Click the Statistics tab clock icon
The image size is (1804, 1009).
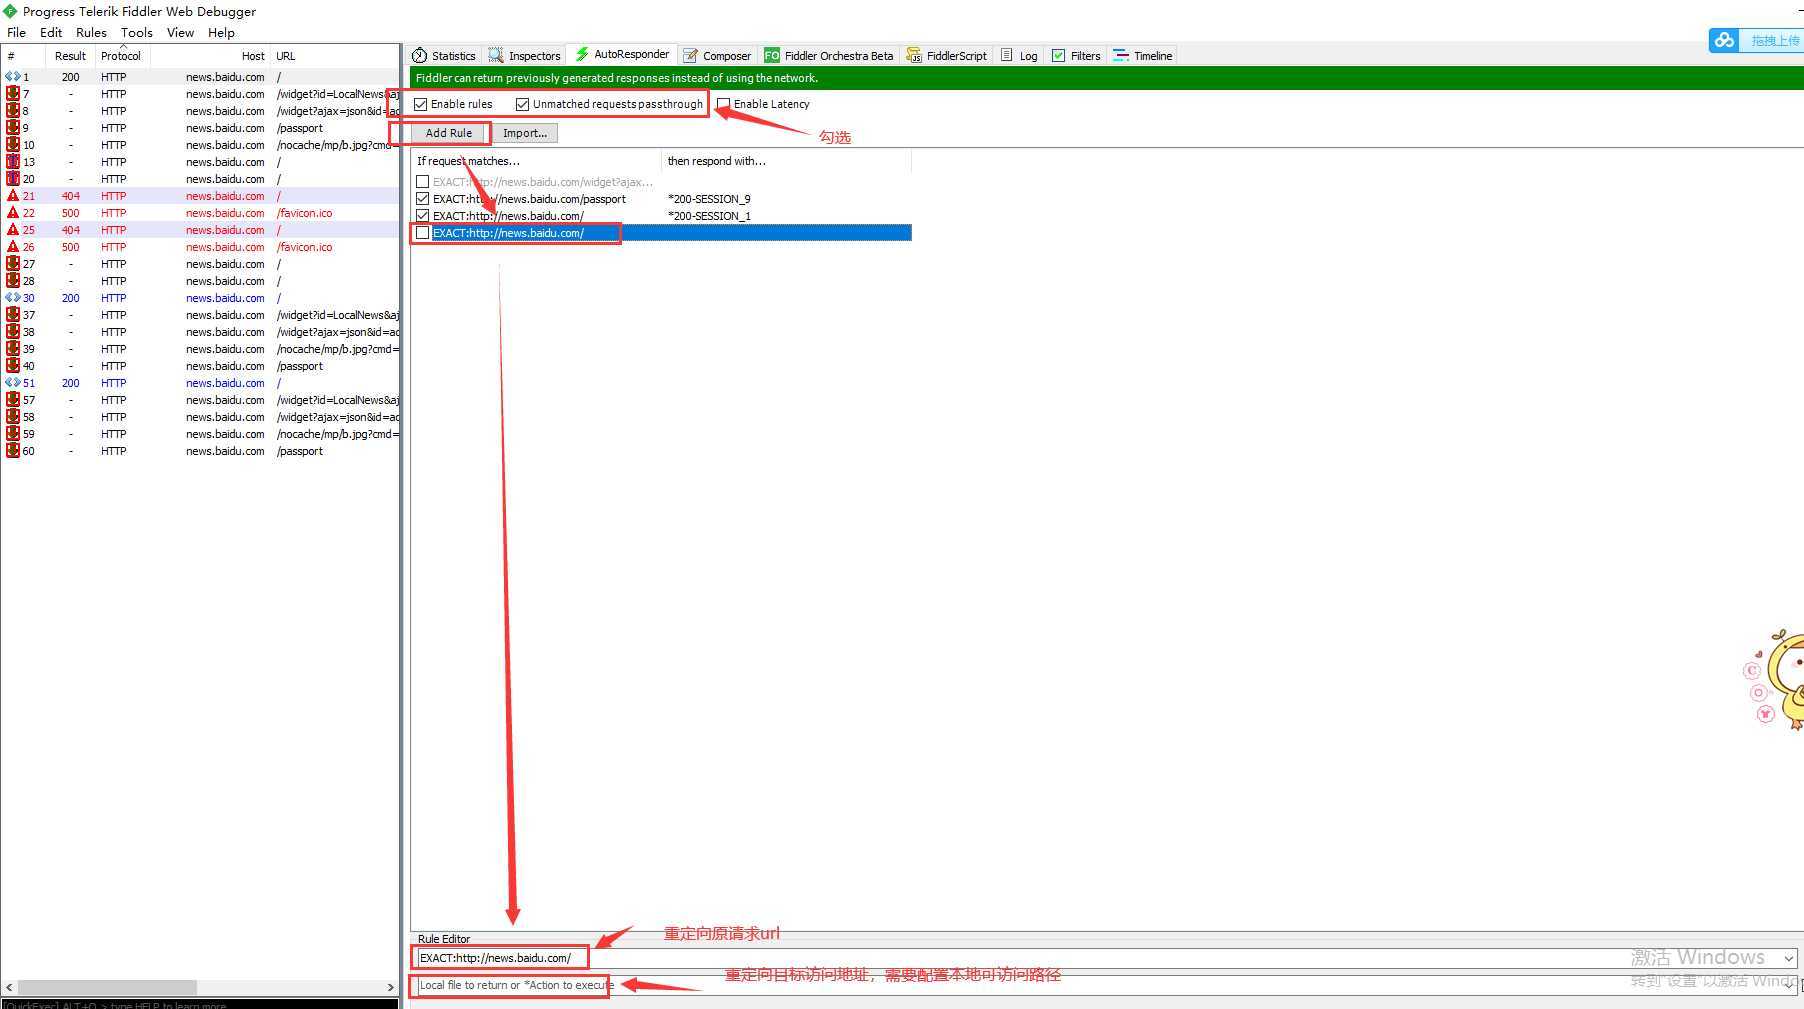[419, 56]
